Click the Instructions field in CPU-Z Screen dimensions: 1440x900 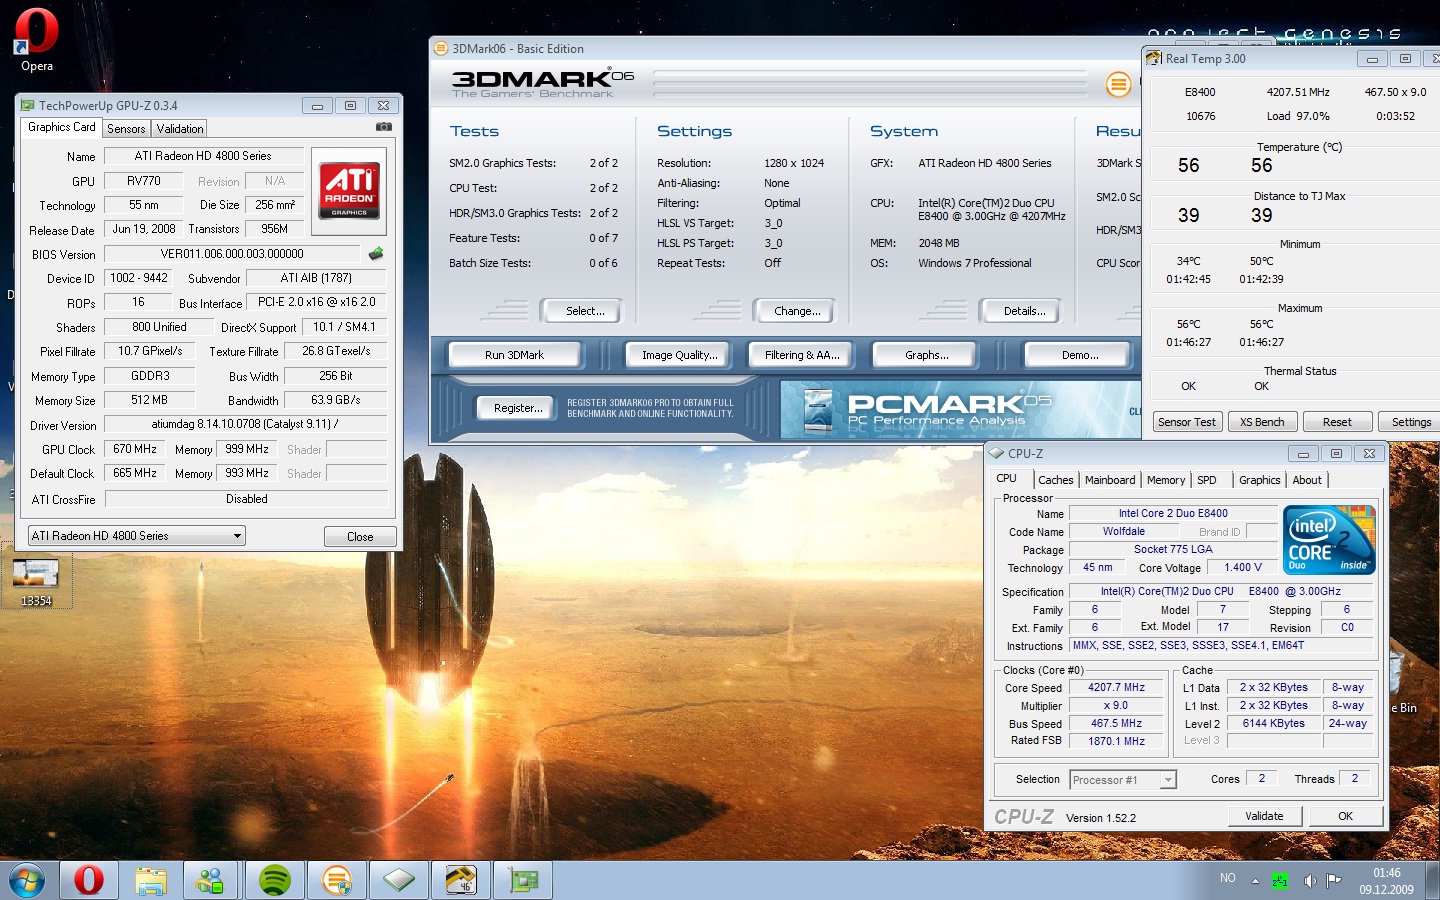(x=1221, y=646)
